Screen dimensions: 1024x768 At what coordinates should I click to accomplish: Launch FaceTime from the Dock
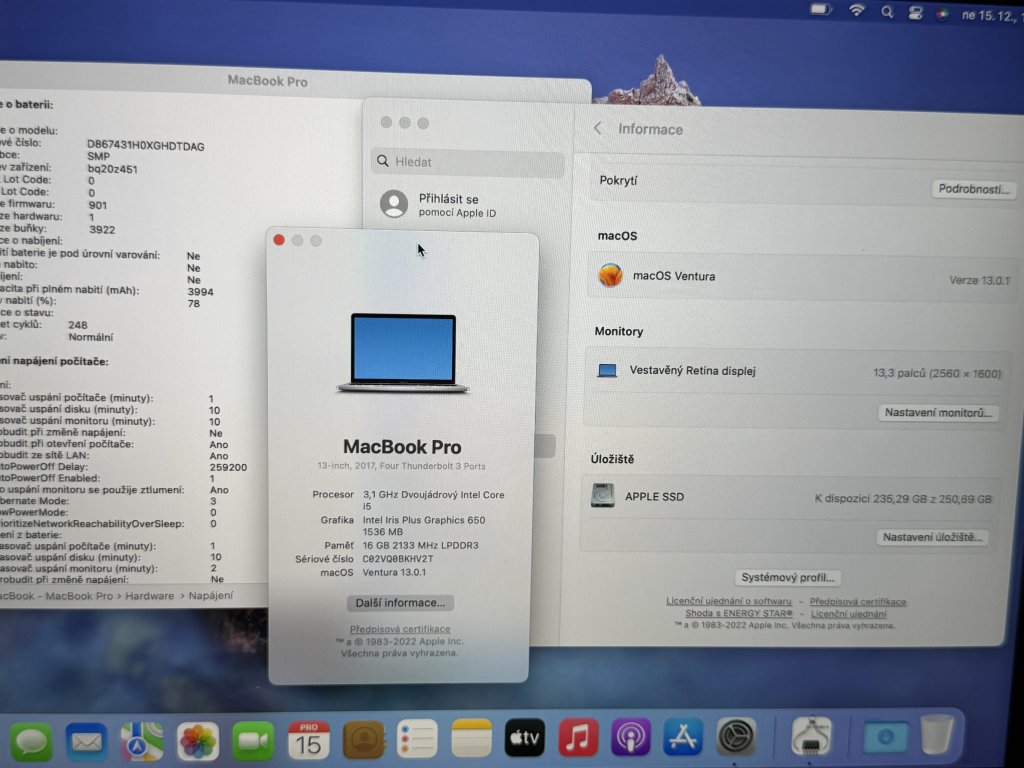[x=253, y=741]
